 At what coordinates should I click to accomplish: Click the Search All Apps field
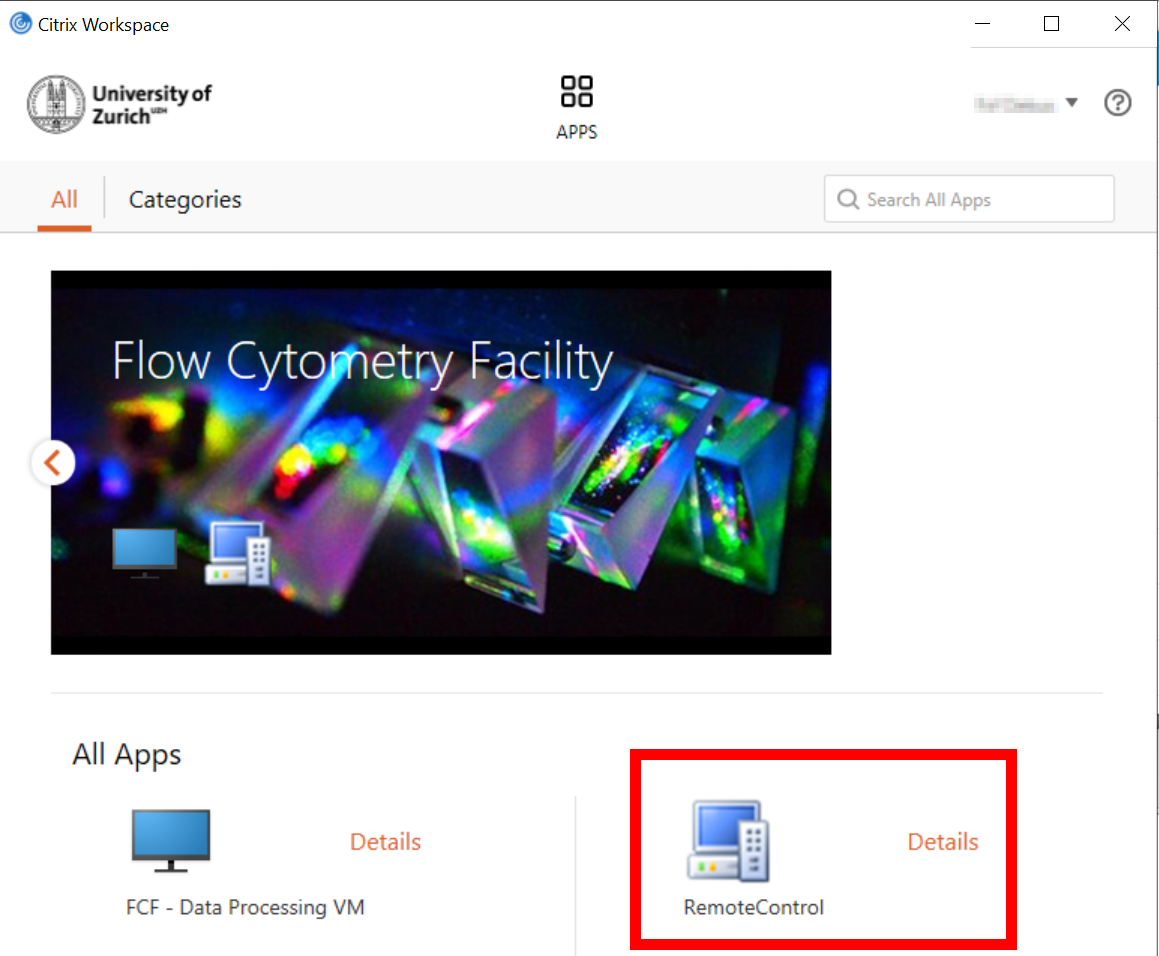click(x=969, y=199)
